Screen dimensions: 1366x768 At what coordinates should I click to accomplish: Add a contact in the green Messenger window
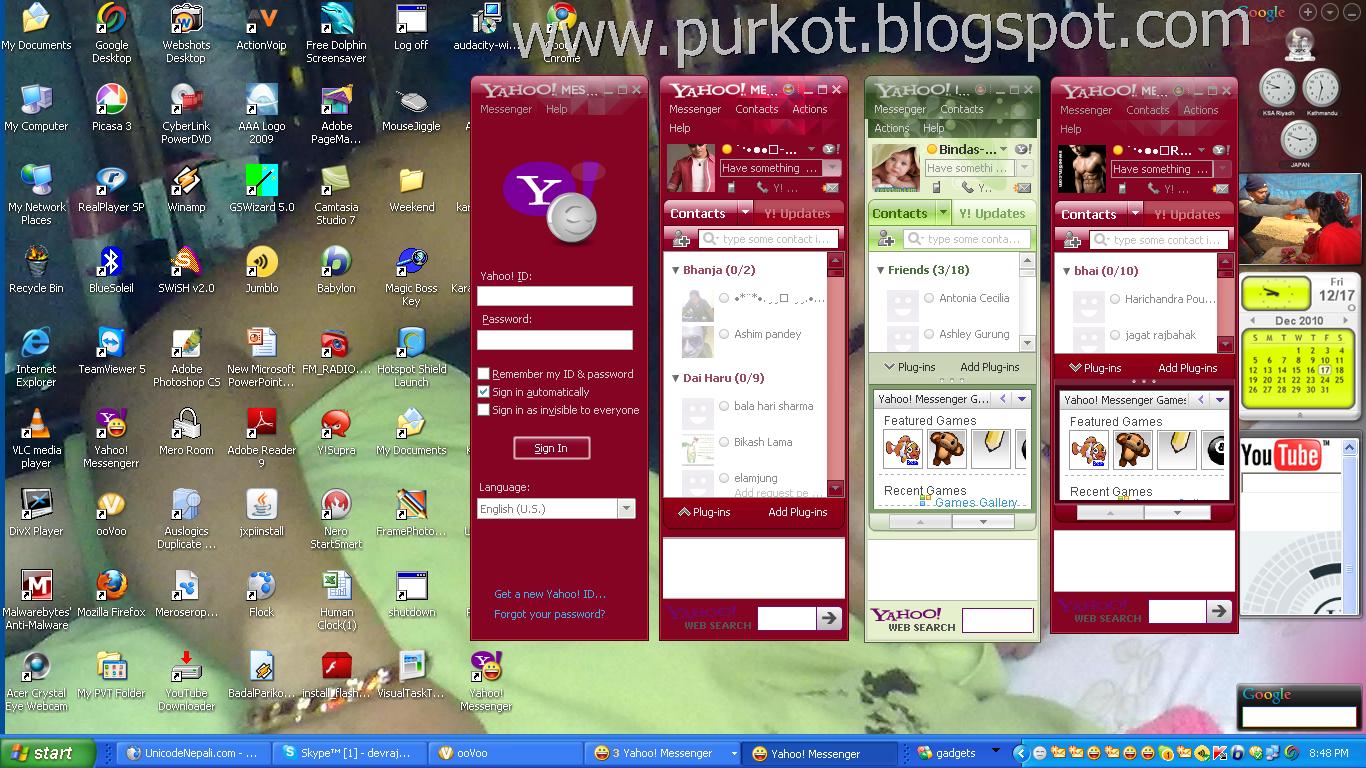tap(885, 239)
